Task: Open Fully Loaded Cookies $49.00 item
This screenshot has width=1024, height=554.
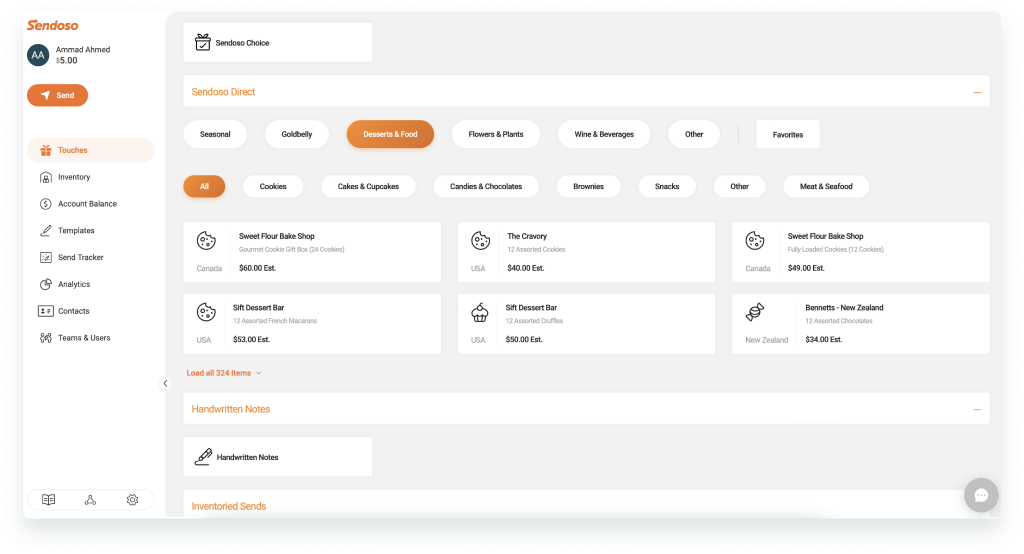Action: click(x=861, y=252)
